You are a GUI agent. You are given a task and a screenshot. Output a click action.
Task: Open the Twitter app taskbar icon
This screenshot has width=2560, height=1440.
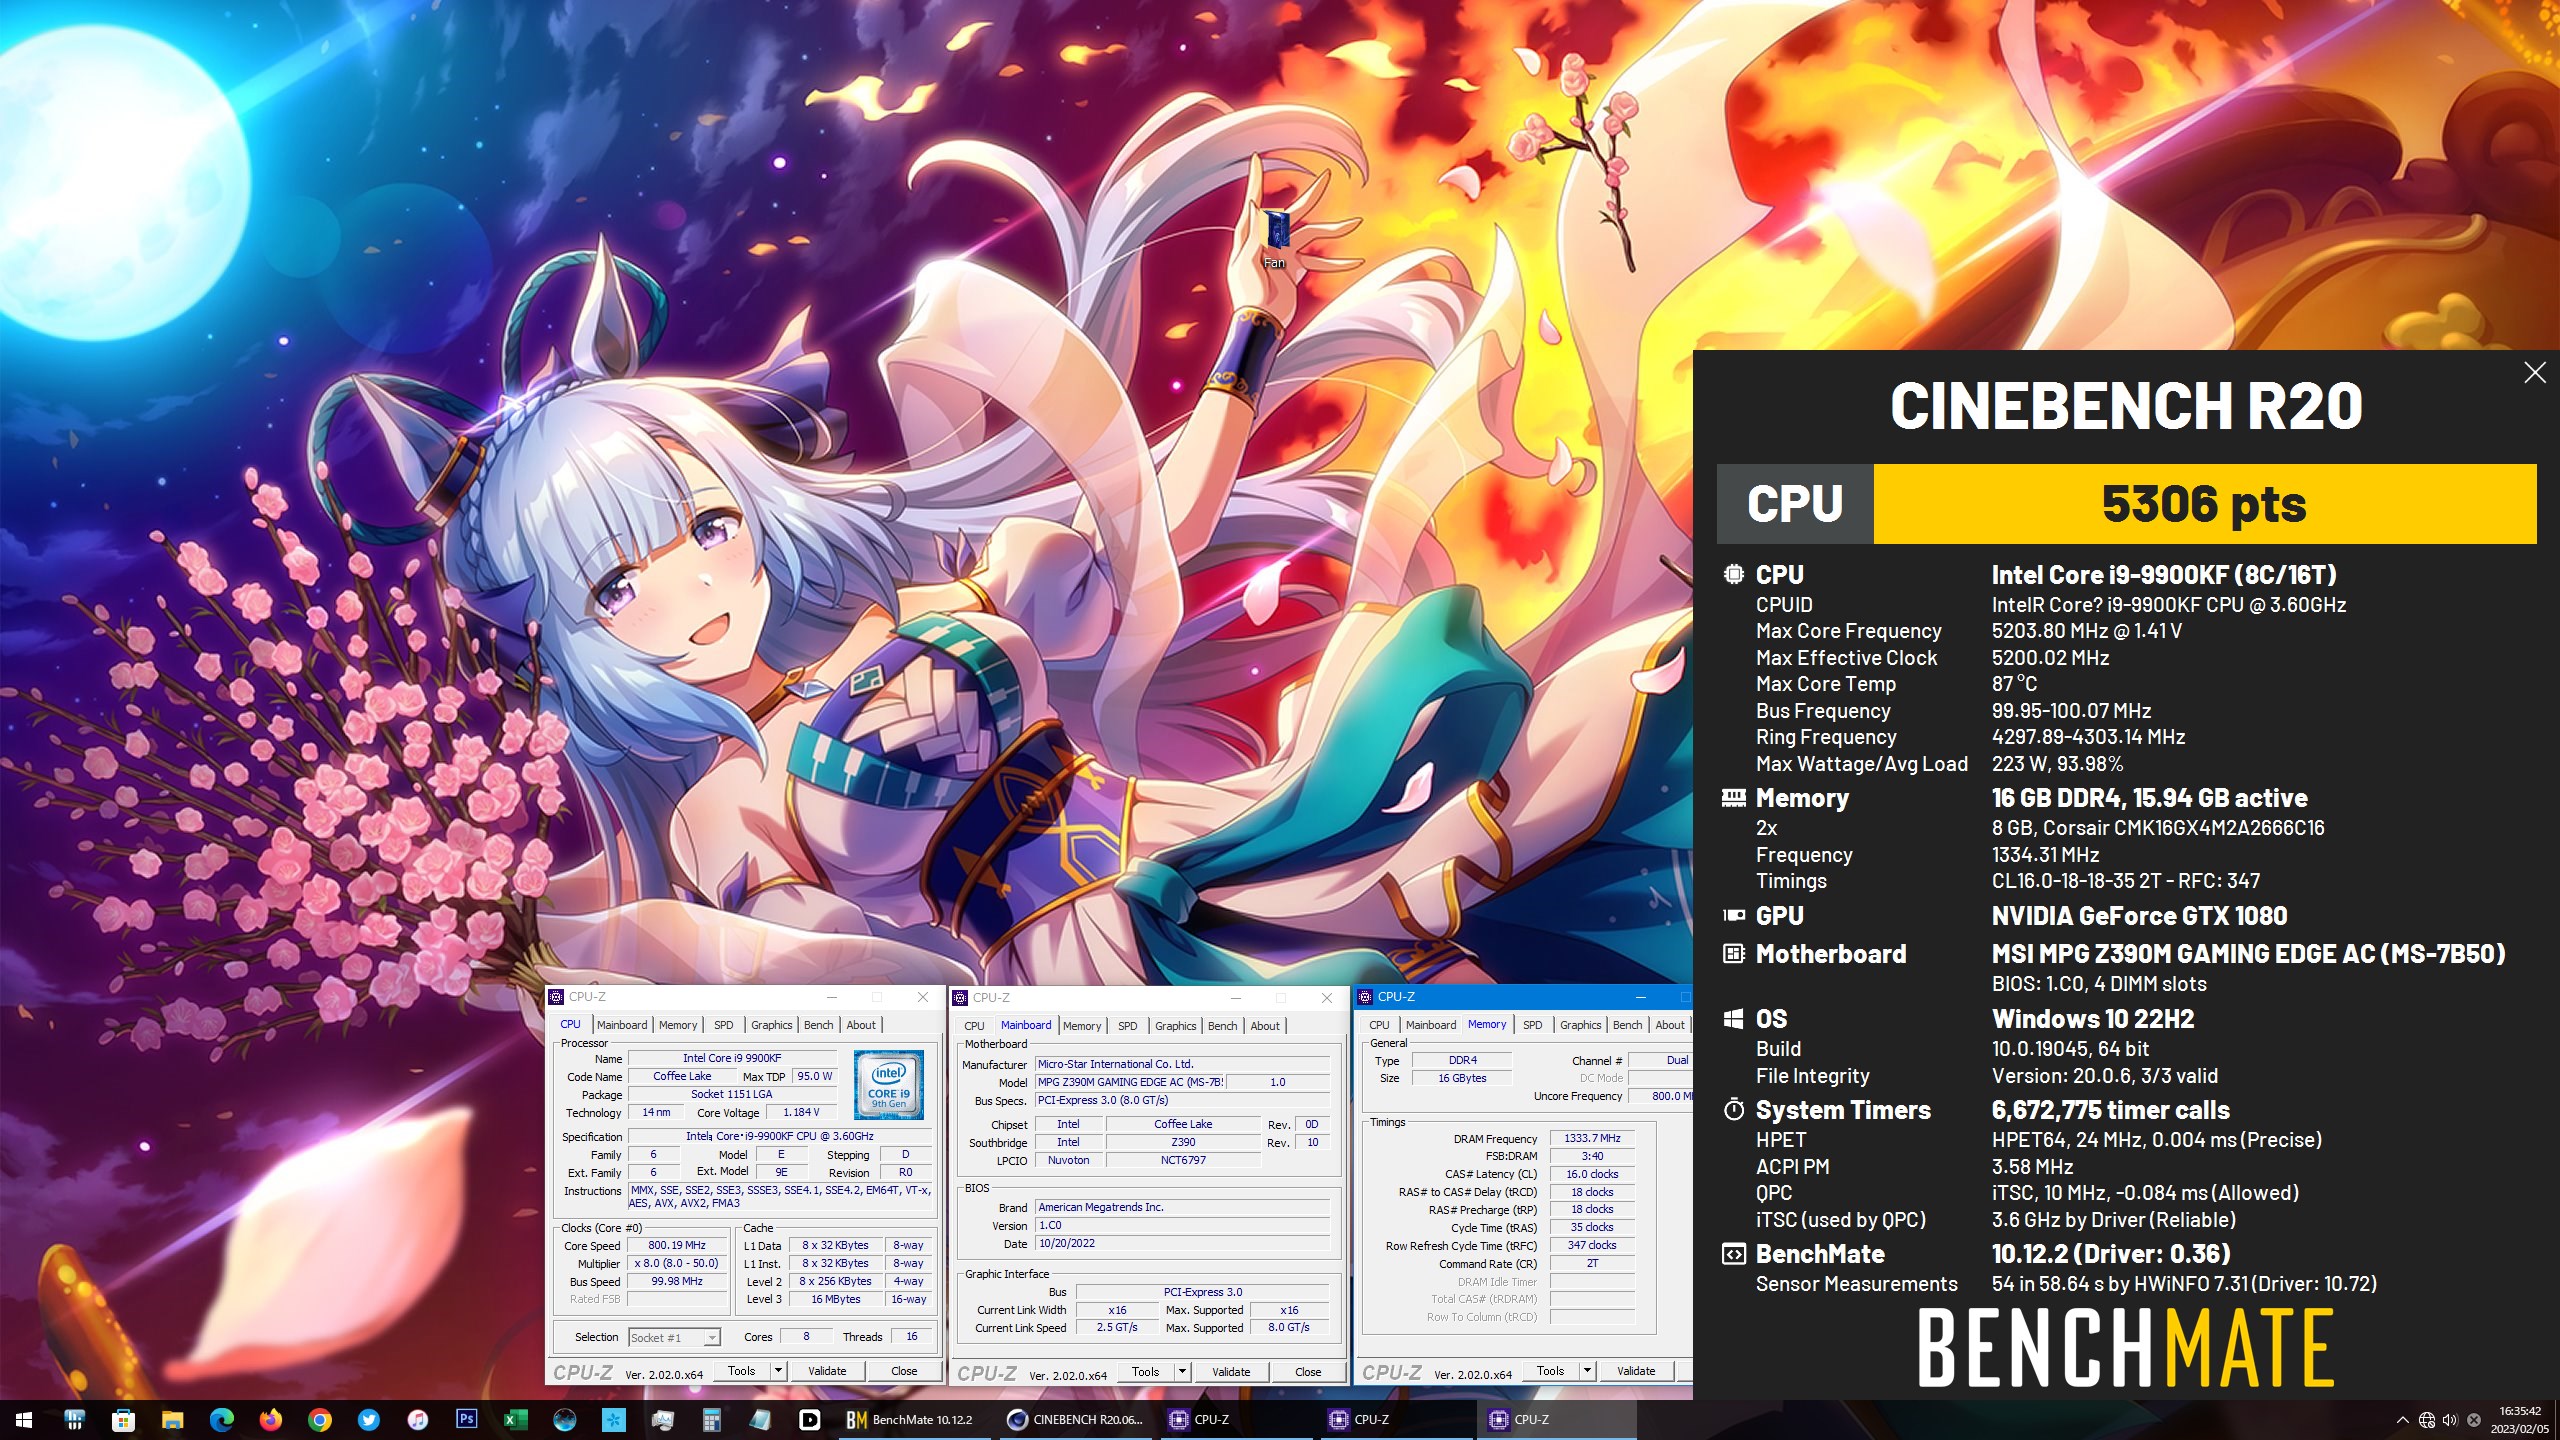point(368,1419)
